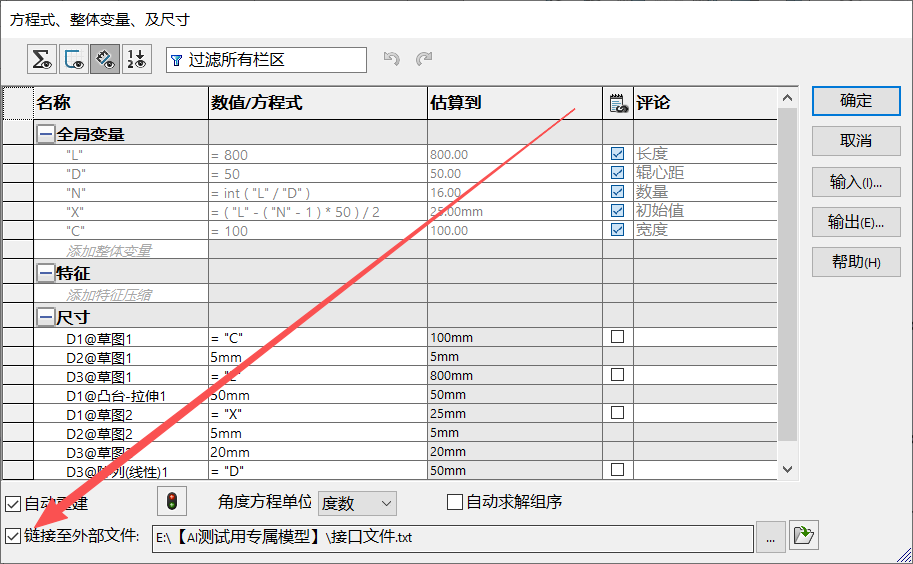Click the scrollbar up arrow
Image resolution: width=913 pixels, height=564 pixels.
[787, 98]
